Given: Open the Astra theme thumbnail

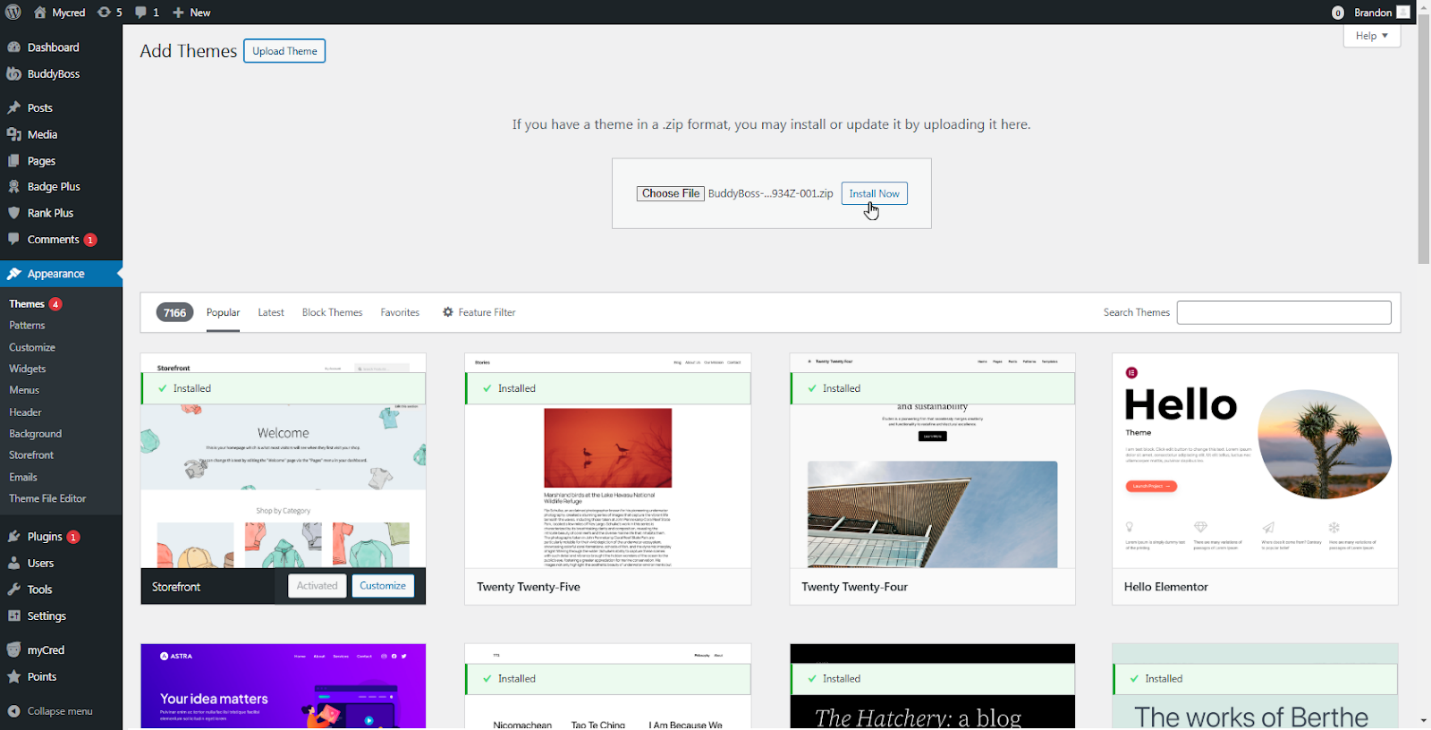Looking at the screenshot, I should [x=283, y=686].
